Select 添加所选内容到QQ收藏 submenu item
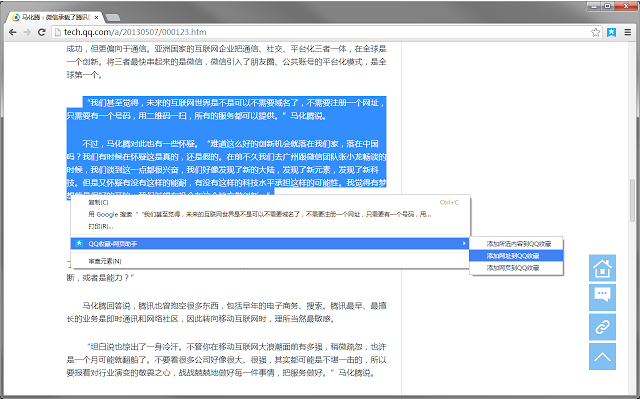The height and width of the screenshot is (400, 640). [x=516, y=244]
